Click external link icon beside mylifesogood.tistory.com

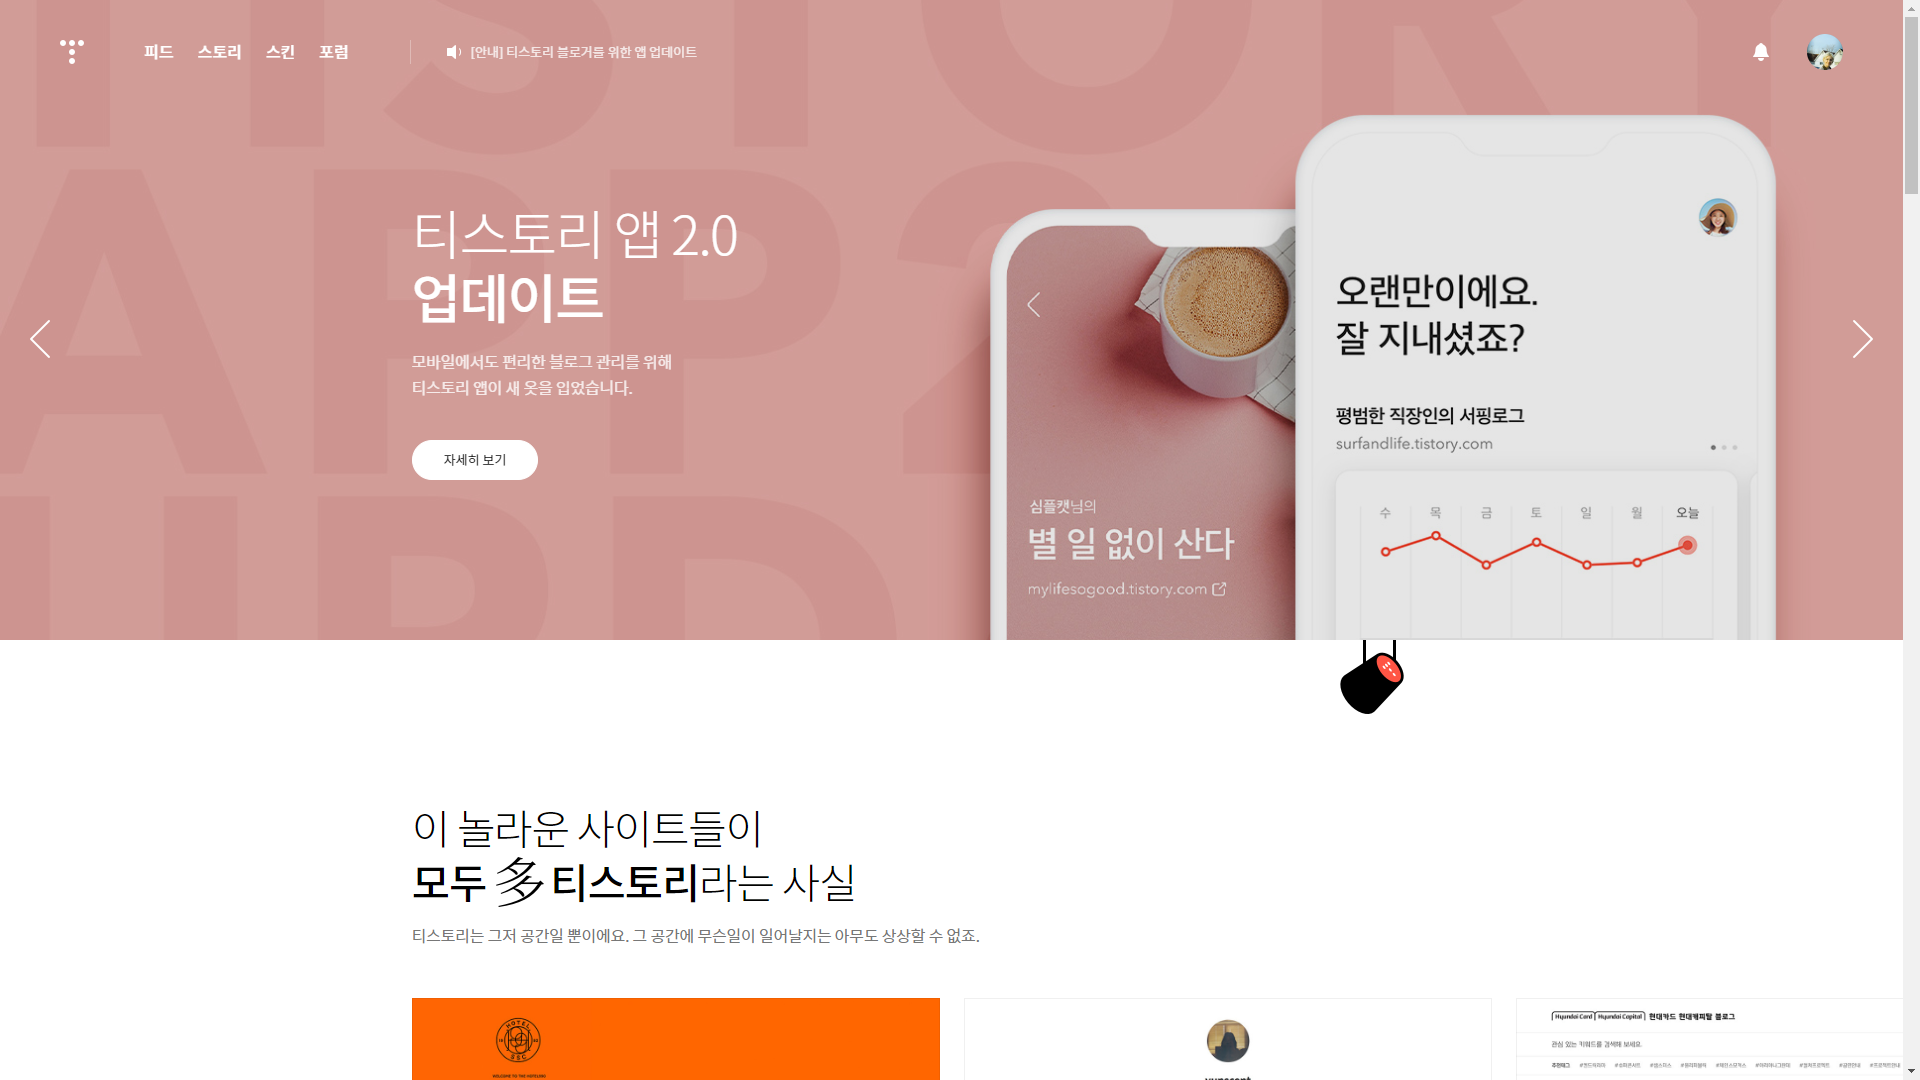(1219, 589)
